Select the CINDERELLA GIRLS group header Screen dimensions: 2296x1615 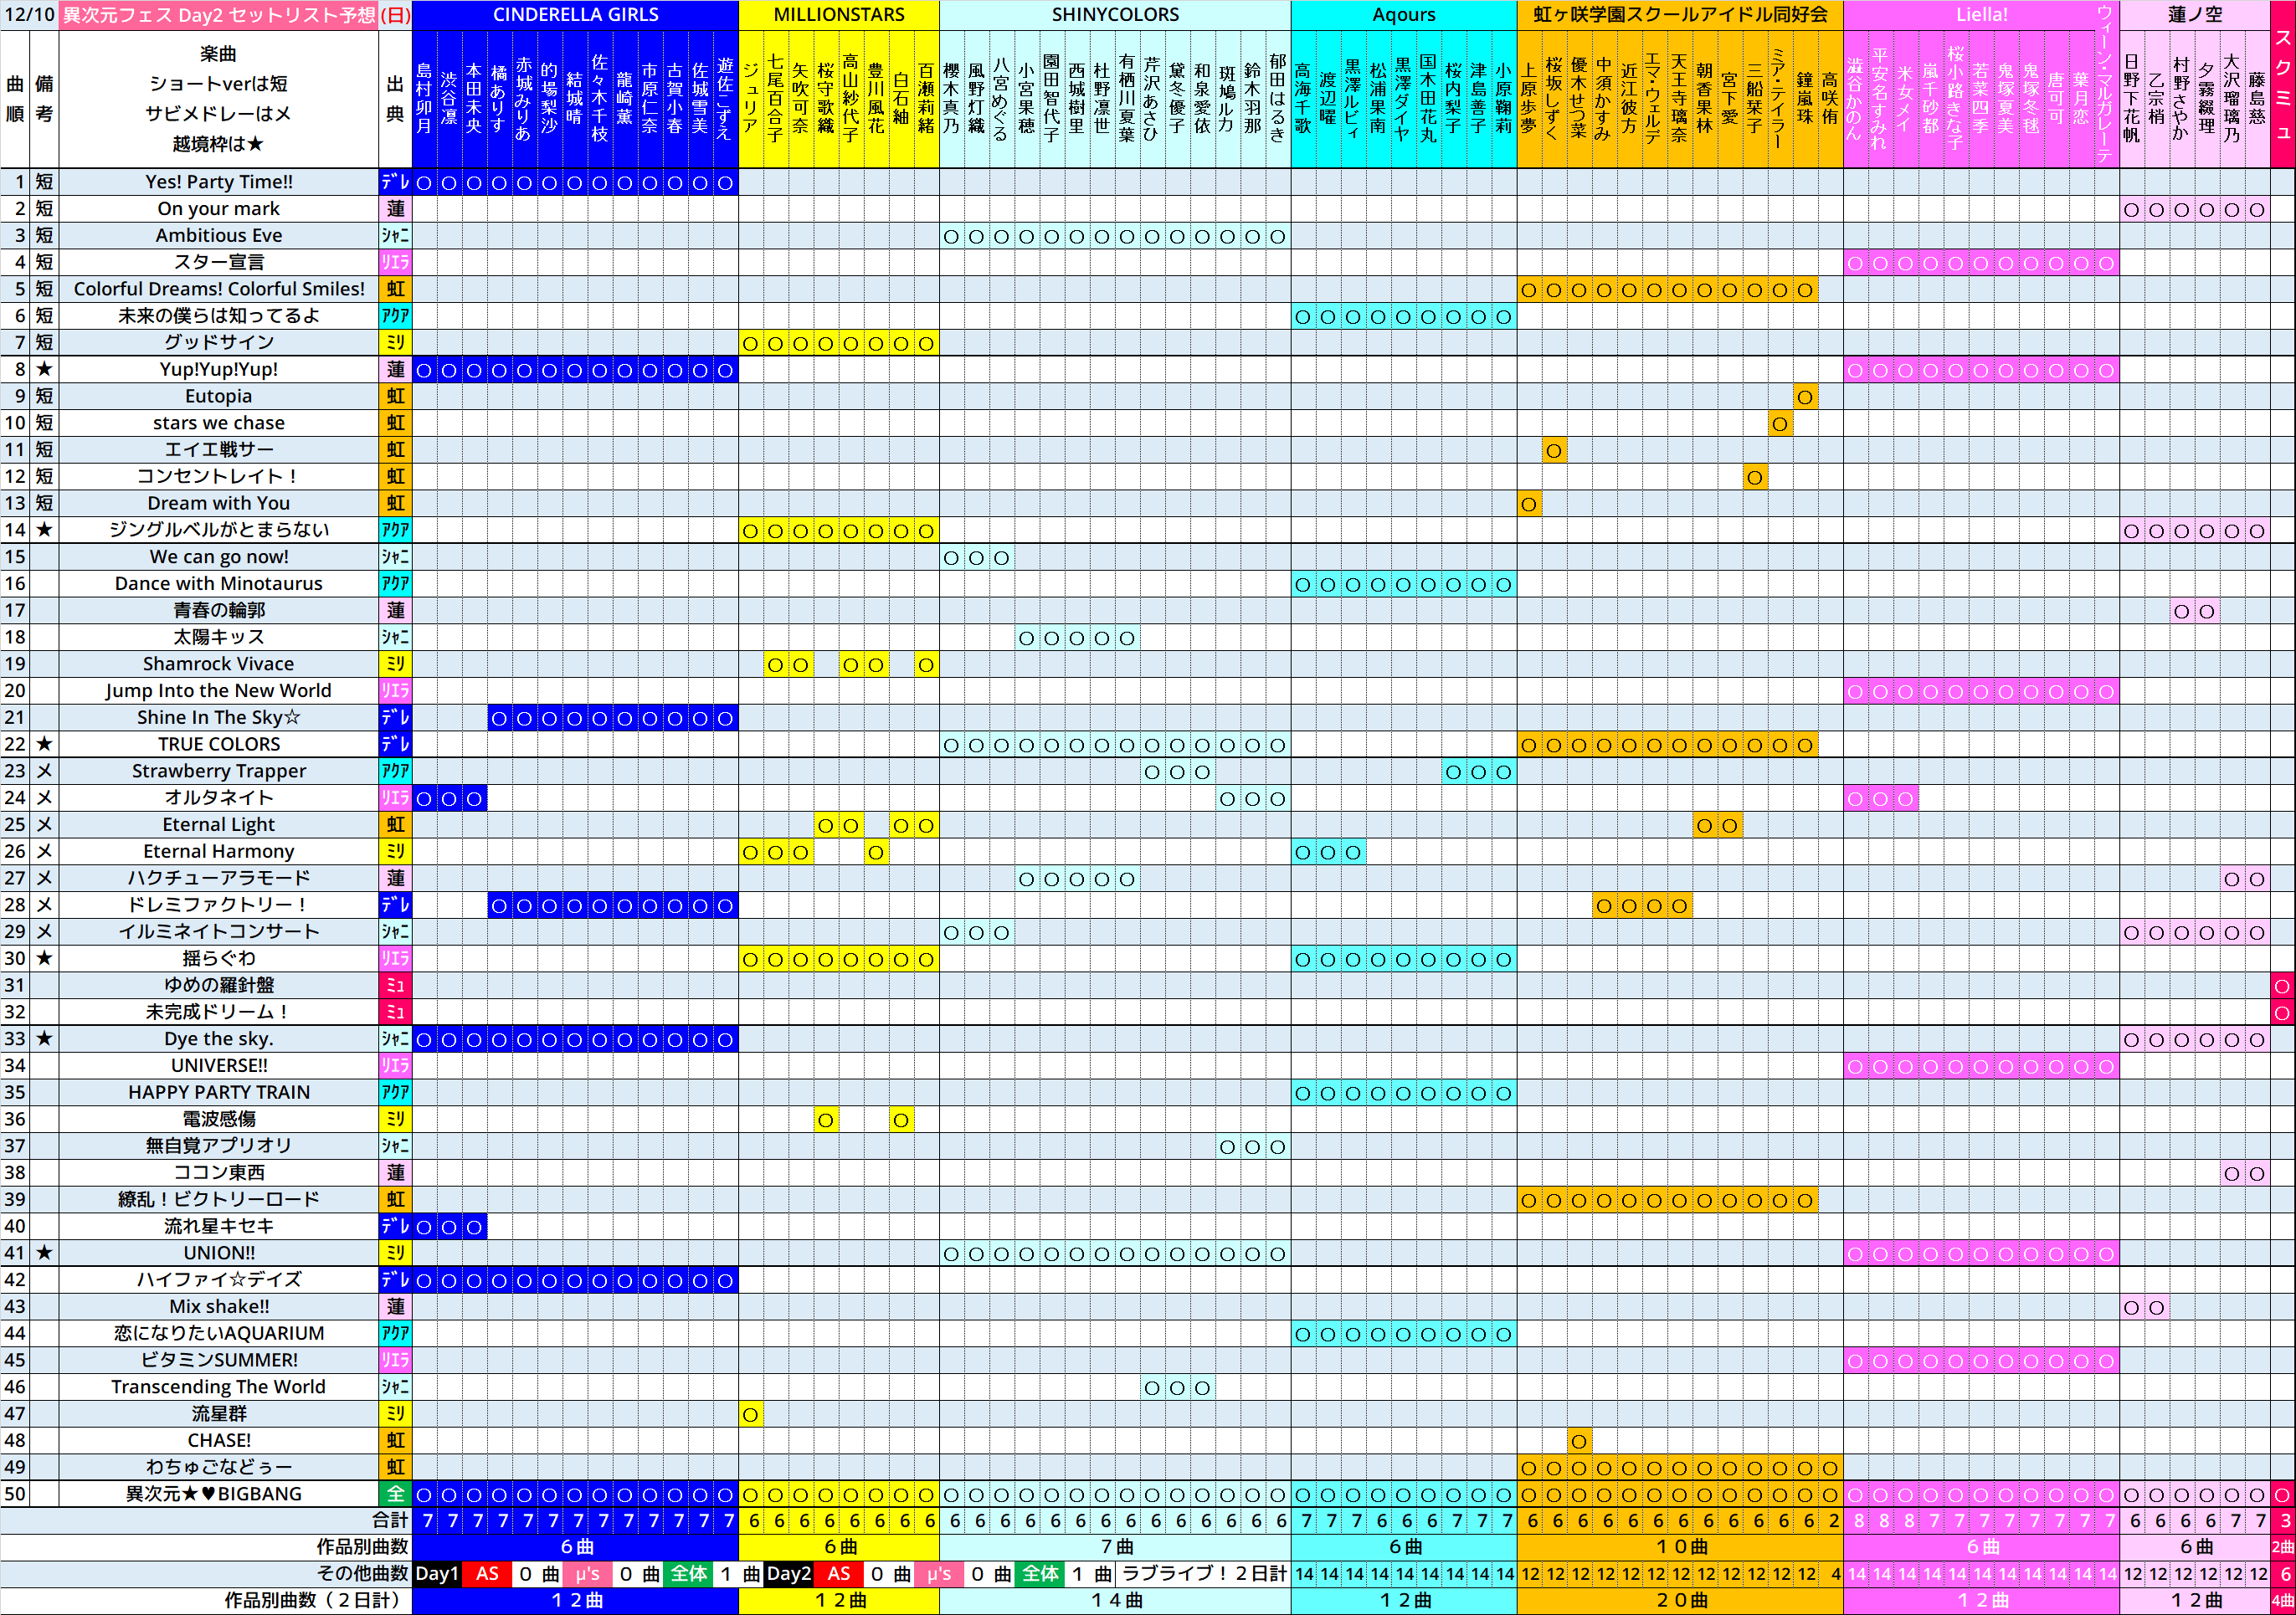point(575,15)
